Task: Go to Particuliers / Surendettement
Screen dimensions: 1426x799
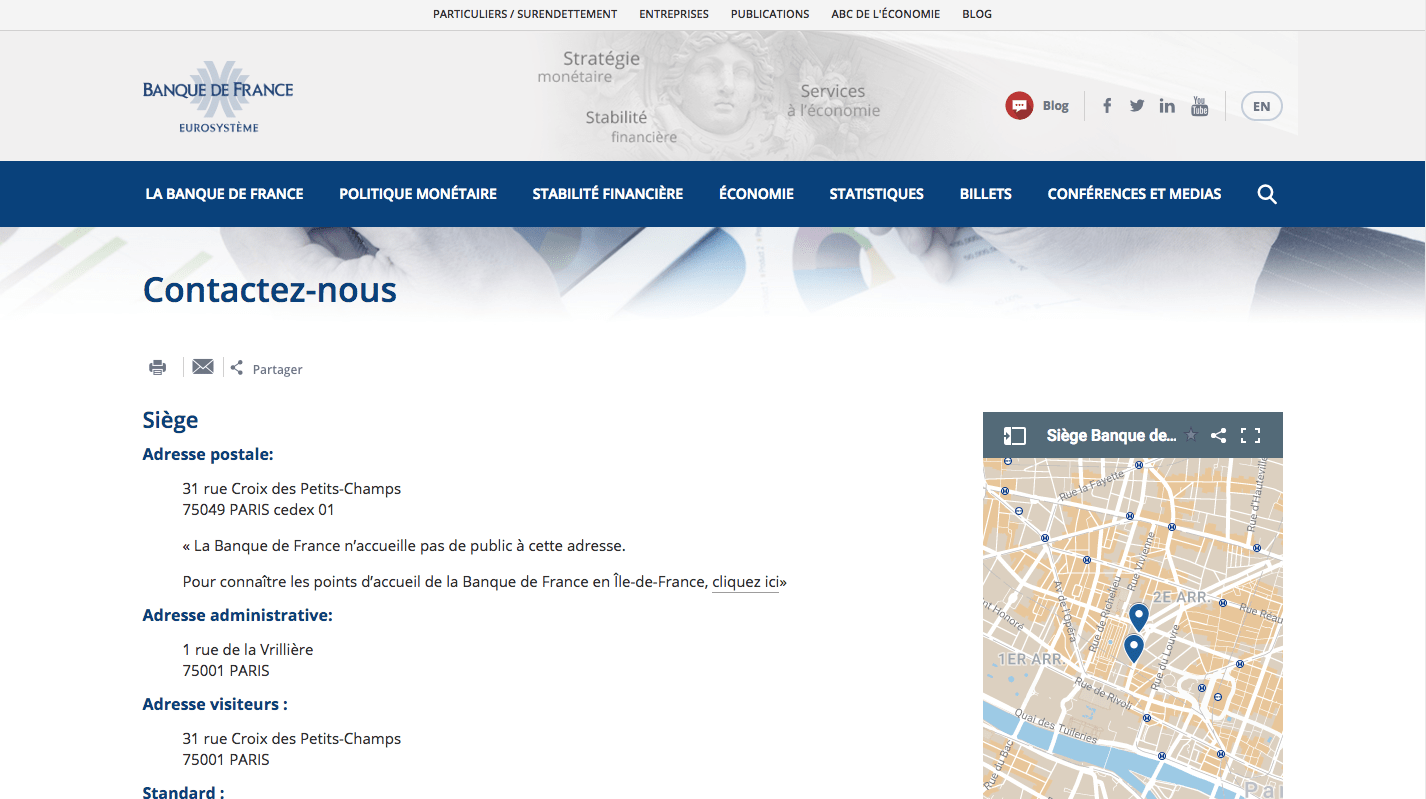Action: pyautogui.click(x=525, y=14)
